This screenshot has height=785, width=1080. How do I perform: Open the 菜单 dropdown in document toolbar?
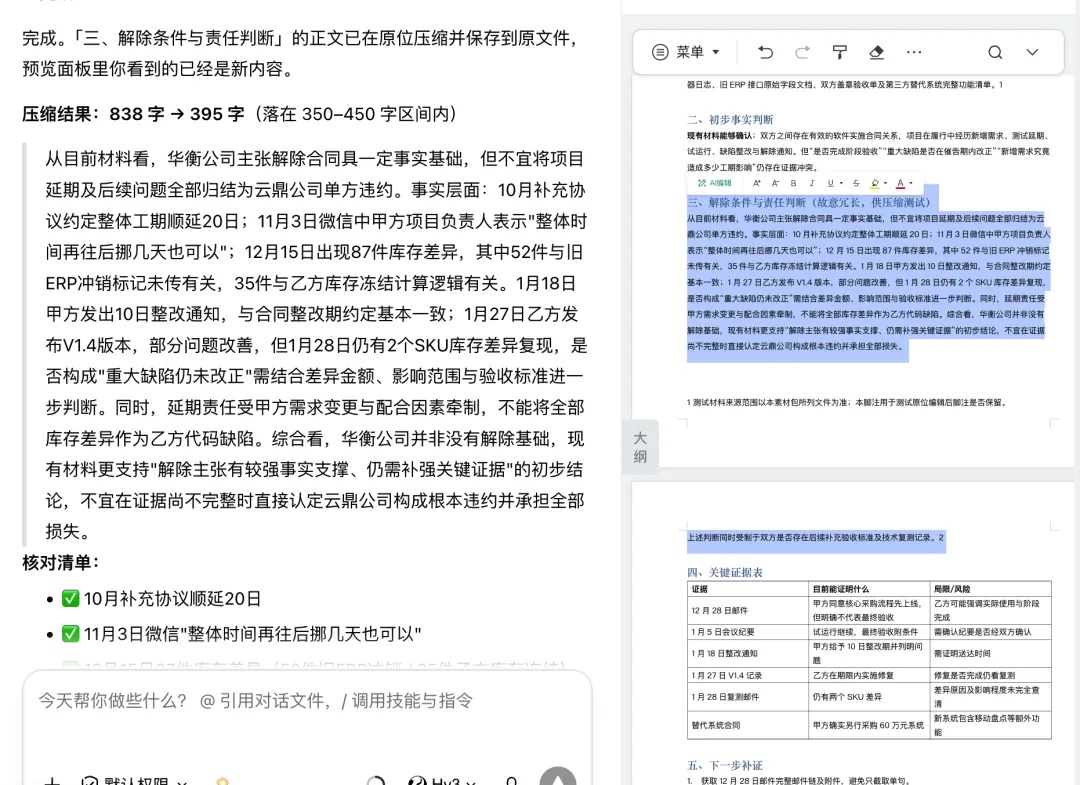[x=686, y=52]
